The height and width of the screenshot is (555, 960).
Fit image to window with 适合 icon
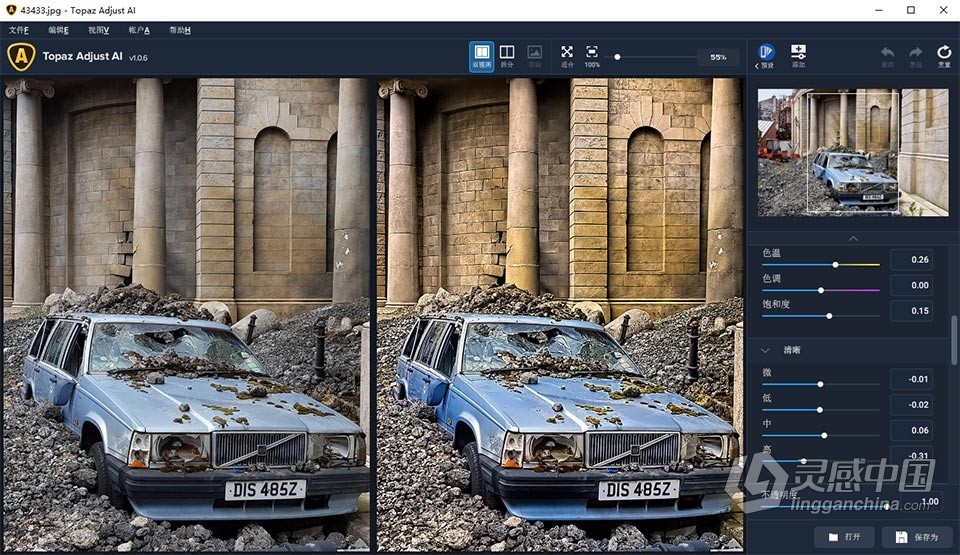[567, 54]
